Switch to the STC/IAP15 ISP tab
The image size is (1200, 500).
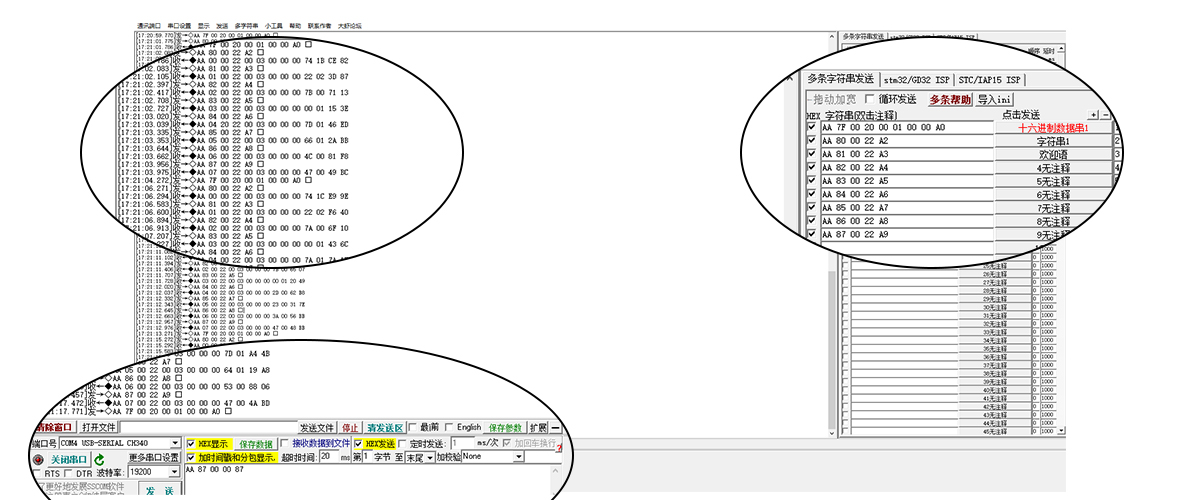point(991,79)
